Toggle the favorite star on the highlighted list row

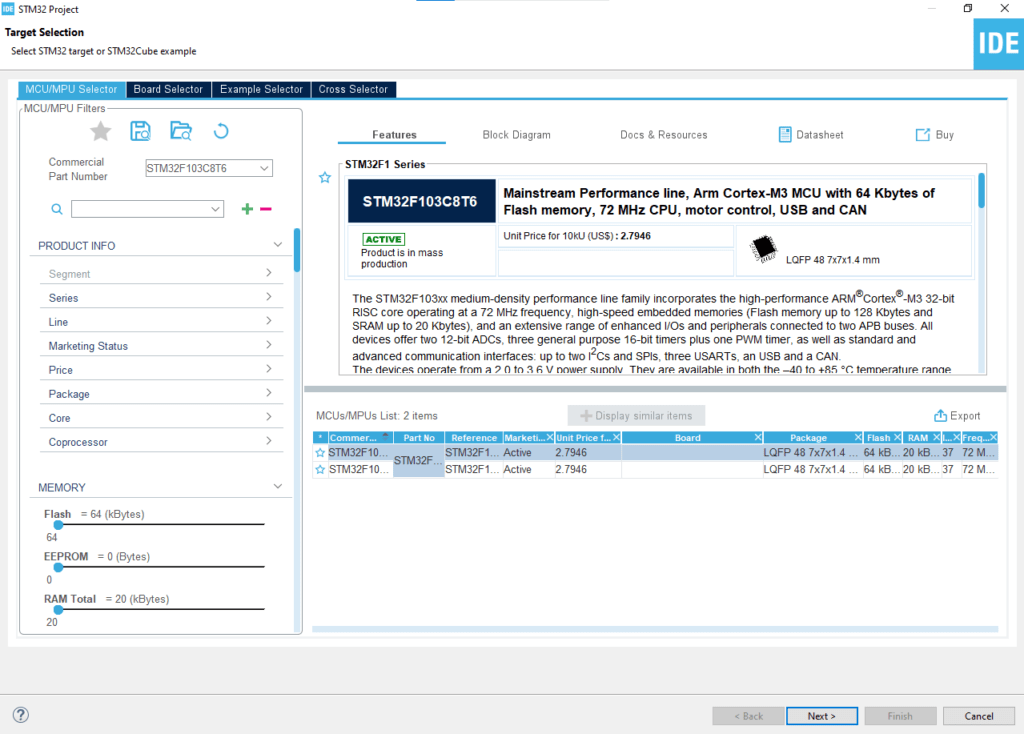coord(320,453)
